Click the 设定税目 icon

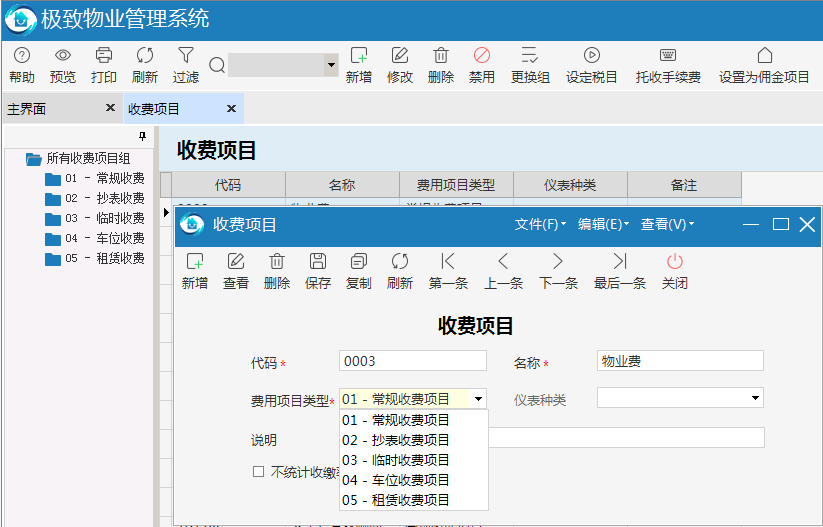coord(592,55)
